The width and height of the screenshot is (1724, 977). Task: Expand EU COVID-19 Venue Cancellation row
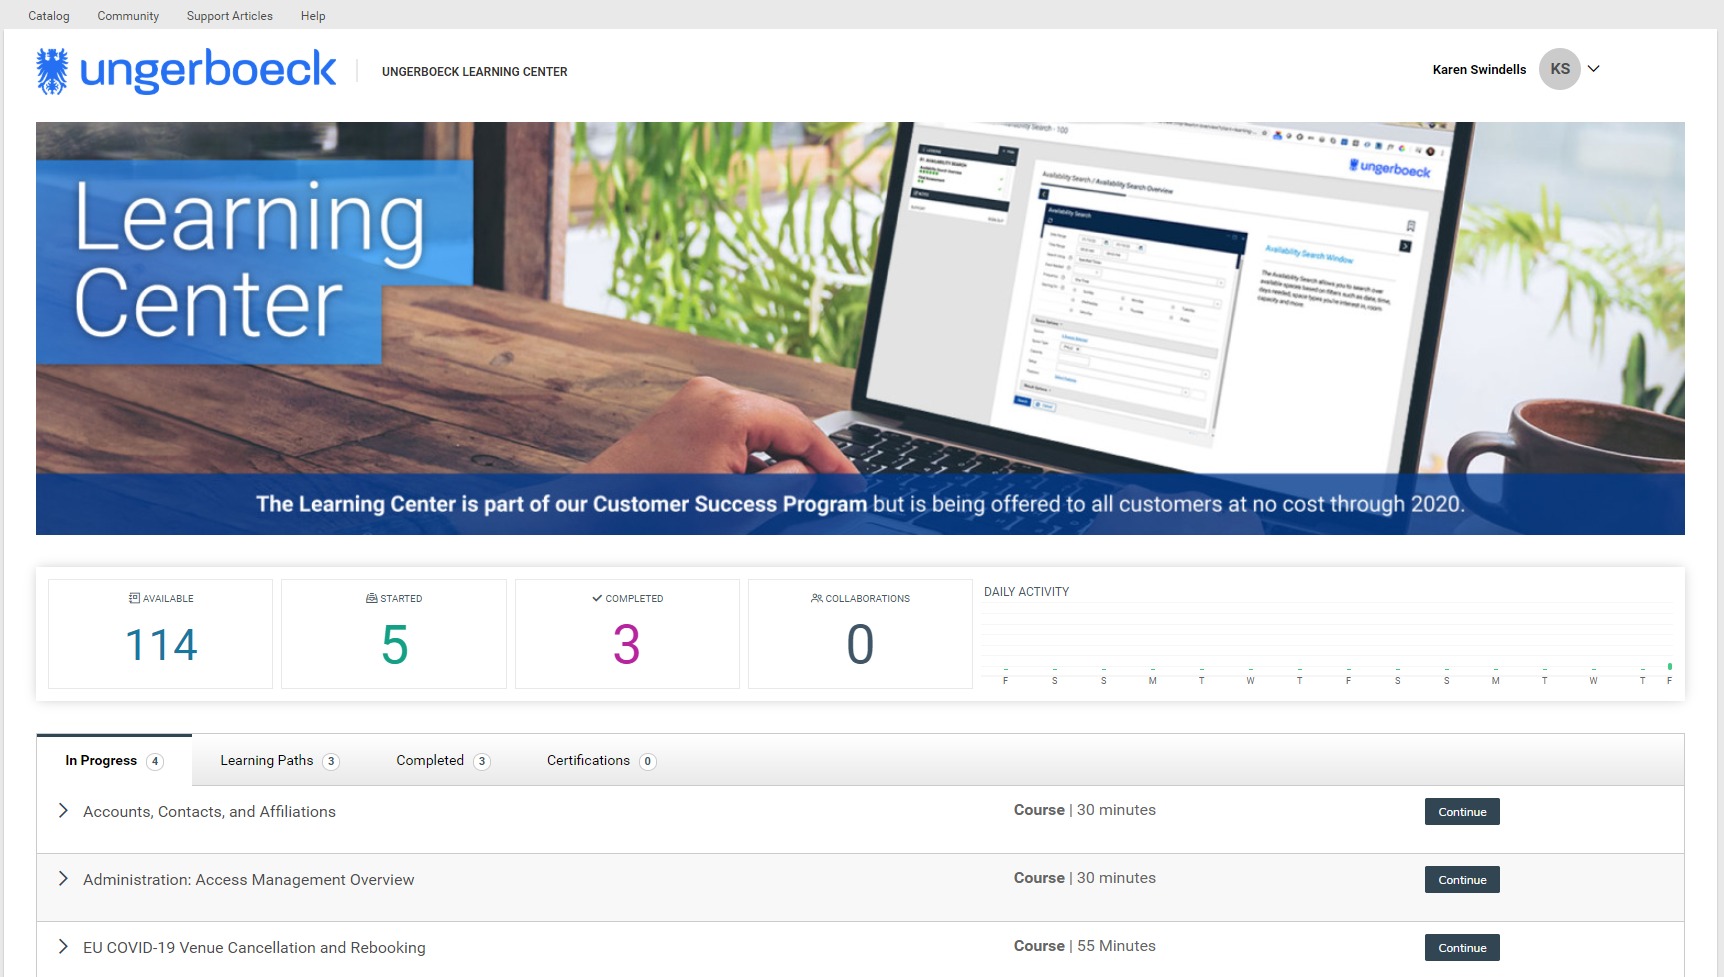pos(63,947)
